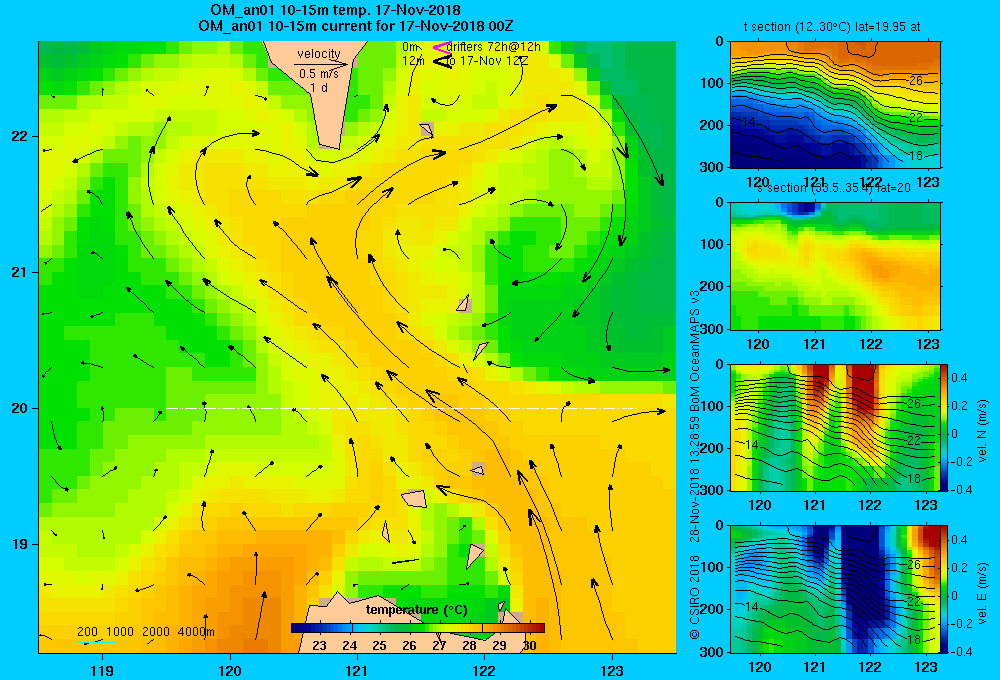Click latitude label 20 on the main map
This screenshot has height=680, width=1000.
point(19,408)
